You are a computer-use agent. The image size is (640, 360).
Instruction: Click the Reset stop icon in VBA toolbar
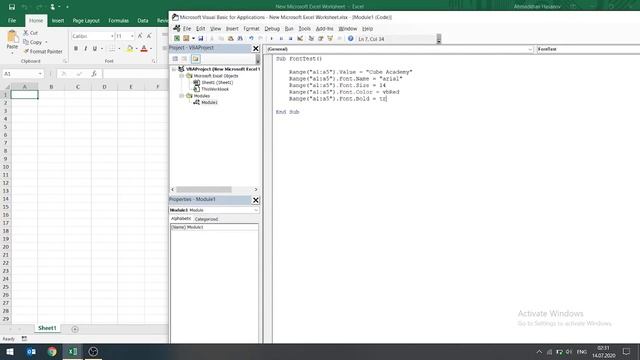(290, 38)
